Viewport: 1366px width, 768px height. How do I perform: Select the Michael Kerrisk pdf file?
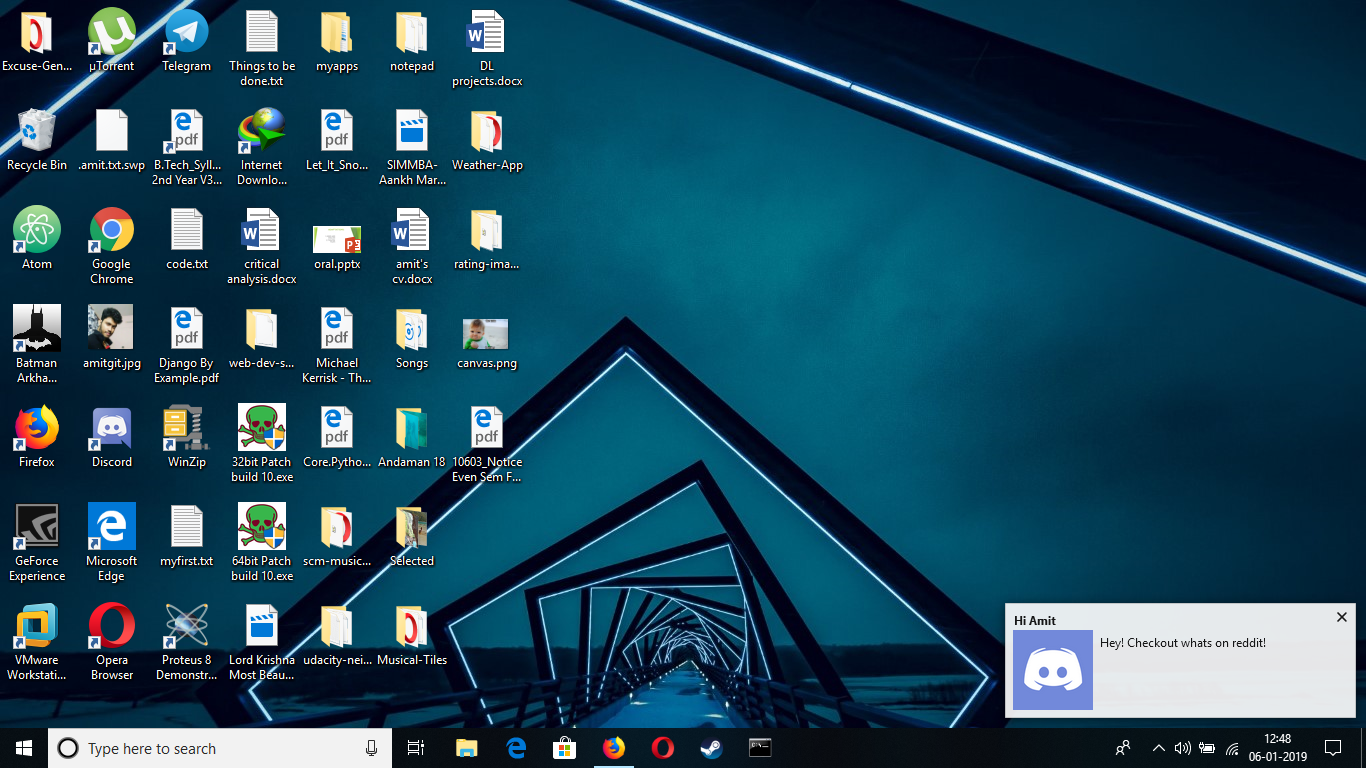[x=337, y=345]
